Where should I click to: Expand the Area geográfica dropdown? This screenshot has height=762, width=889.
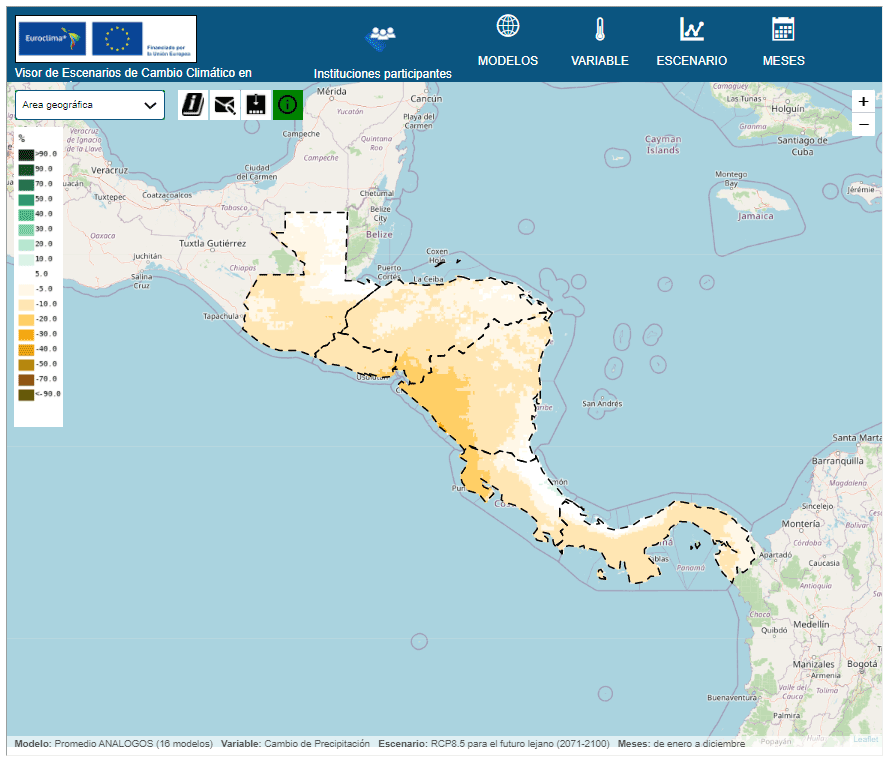(x=90, y=105)
